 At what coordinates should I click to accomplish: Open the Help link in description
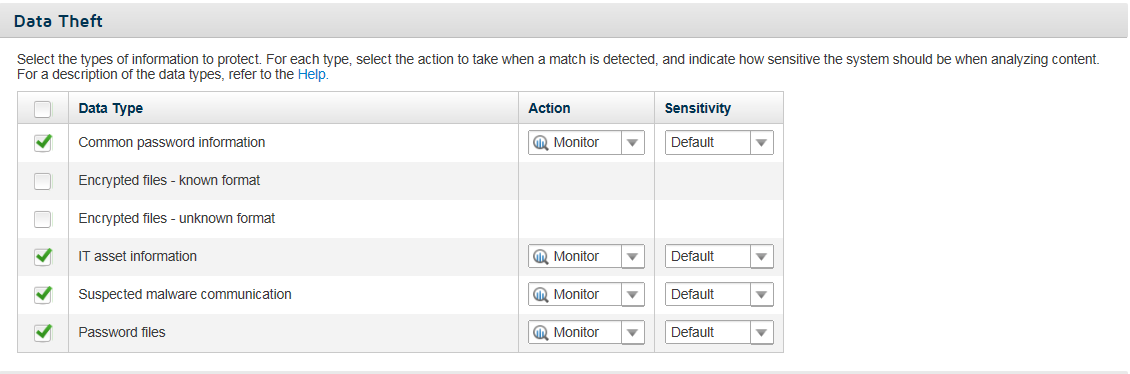click(311, 74)
